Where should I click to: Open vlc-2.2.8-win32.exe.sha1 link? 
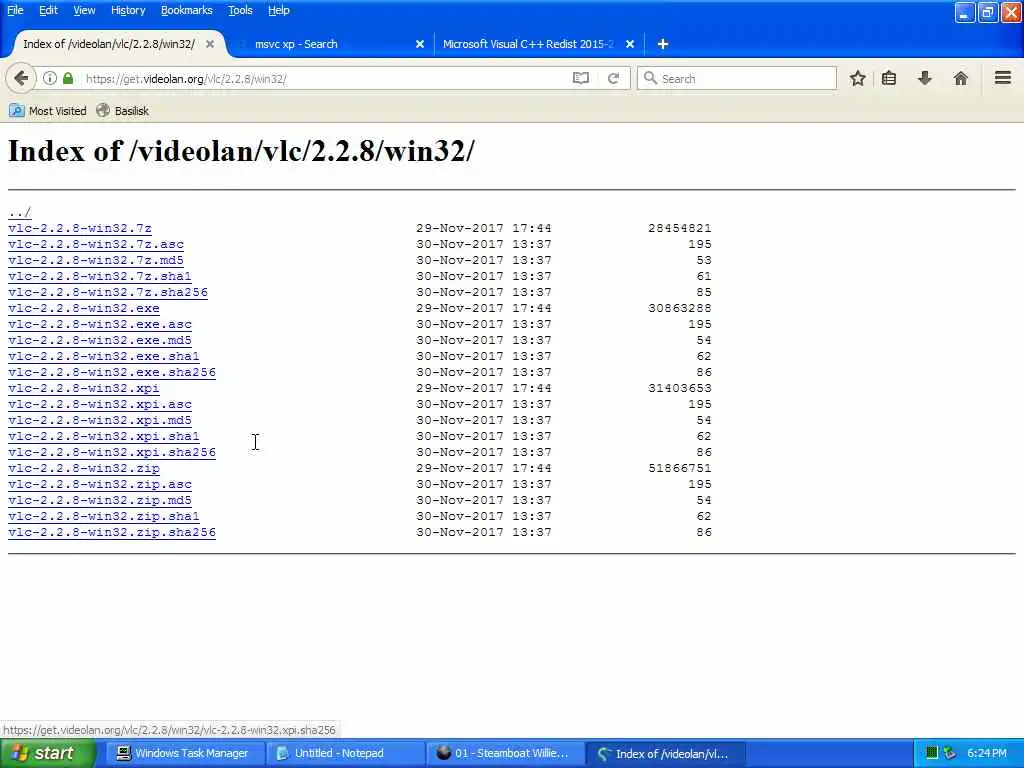pos(104,357)
